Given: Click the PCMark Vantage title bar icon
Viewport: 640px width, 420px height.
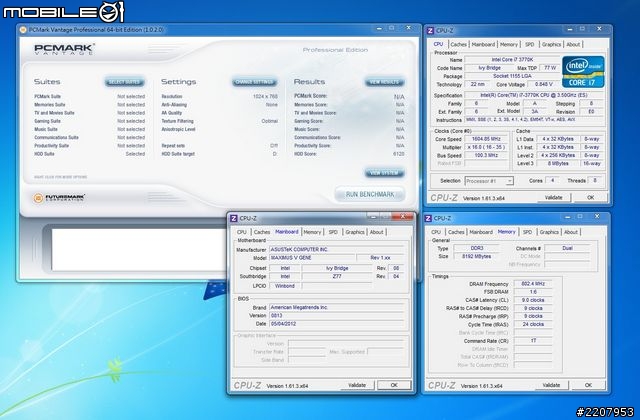Looking at the screenshot, I should click(24, 30).
